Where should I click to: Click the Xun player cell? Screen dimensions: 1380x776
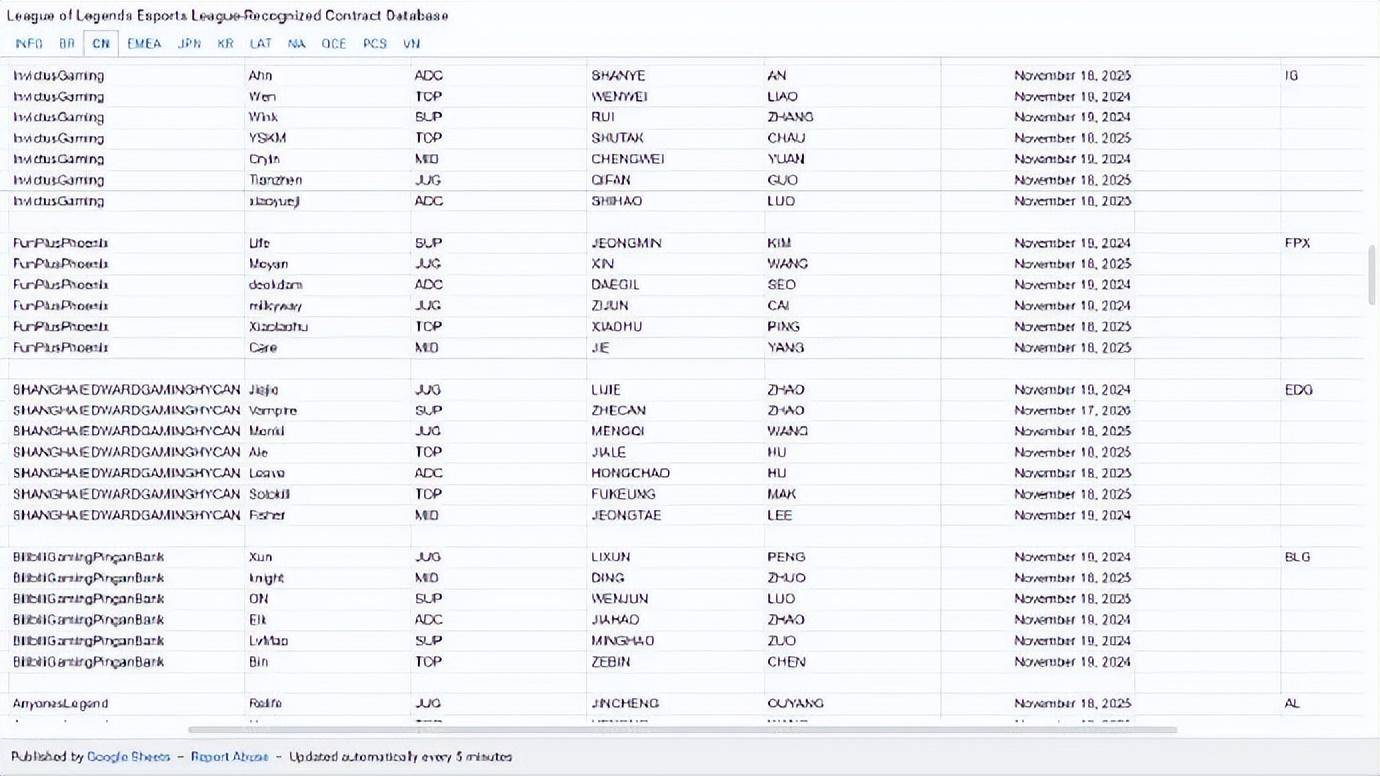(328, 557)
